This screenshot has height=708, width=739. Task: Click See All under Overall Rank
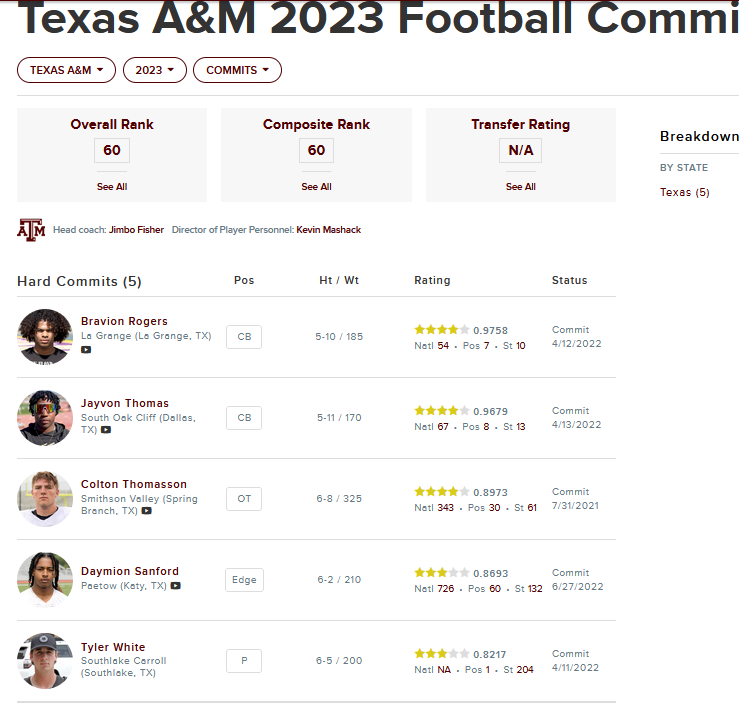point(112,187)
